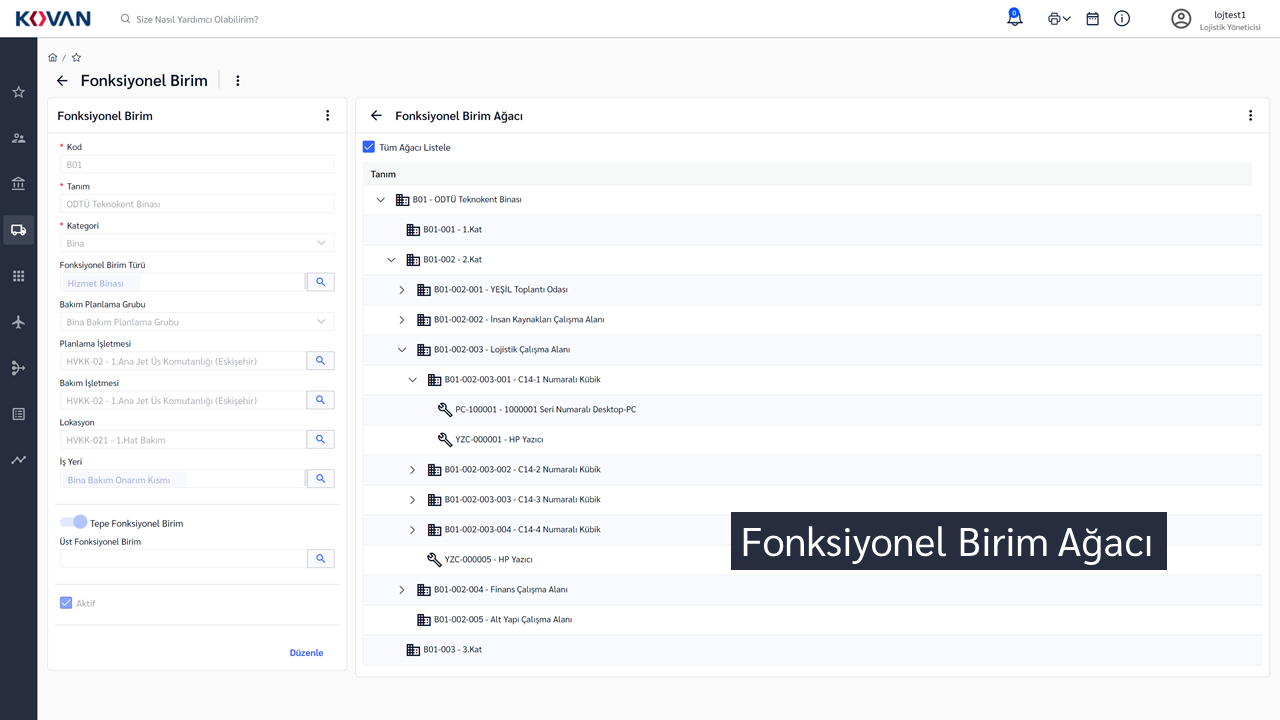
Task: Expand C14-2 Numaralı Kübik node
Action: coord(413,470)
